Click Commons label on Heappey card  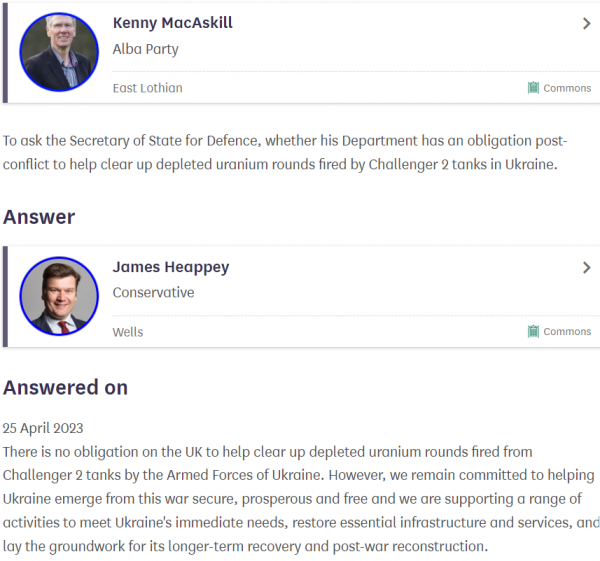[567, 331]
